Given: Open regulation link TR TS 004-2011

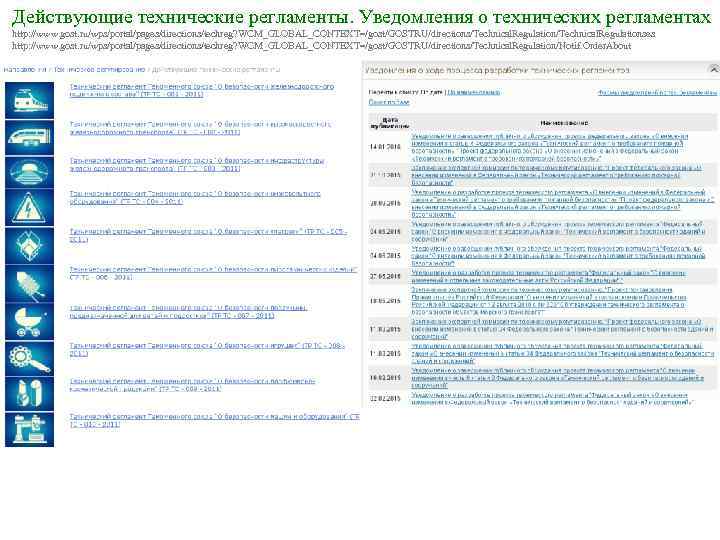Looking at the screenshot, I should pyautogui.click(x=195, y=197).
